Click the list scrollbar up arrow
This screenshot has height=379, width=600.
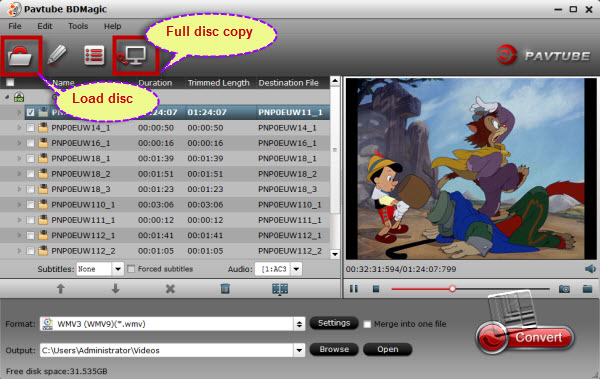pos(335,81)
